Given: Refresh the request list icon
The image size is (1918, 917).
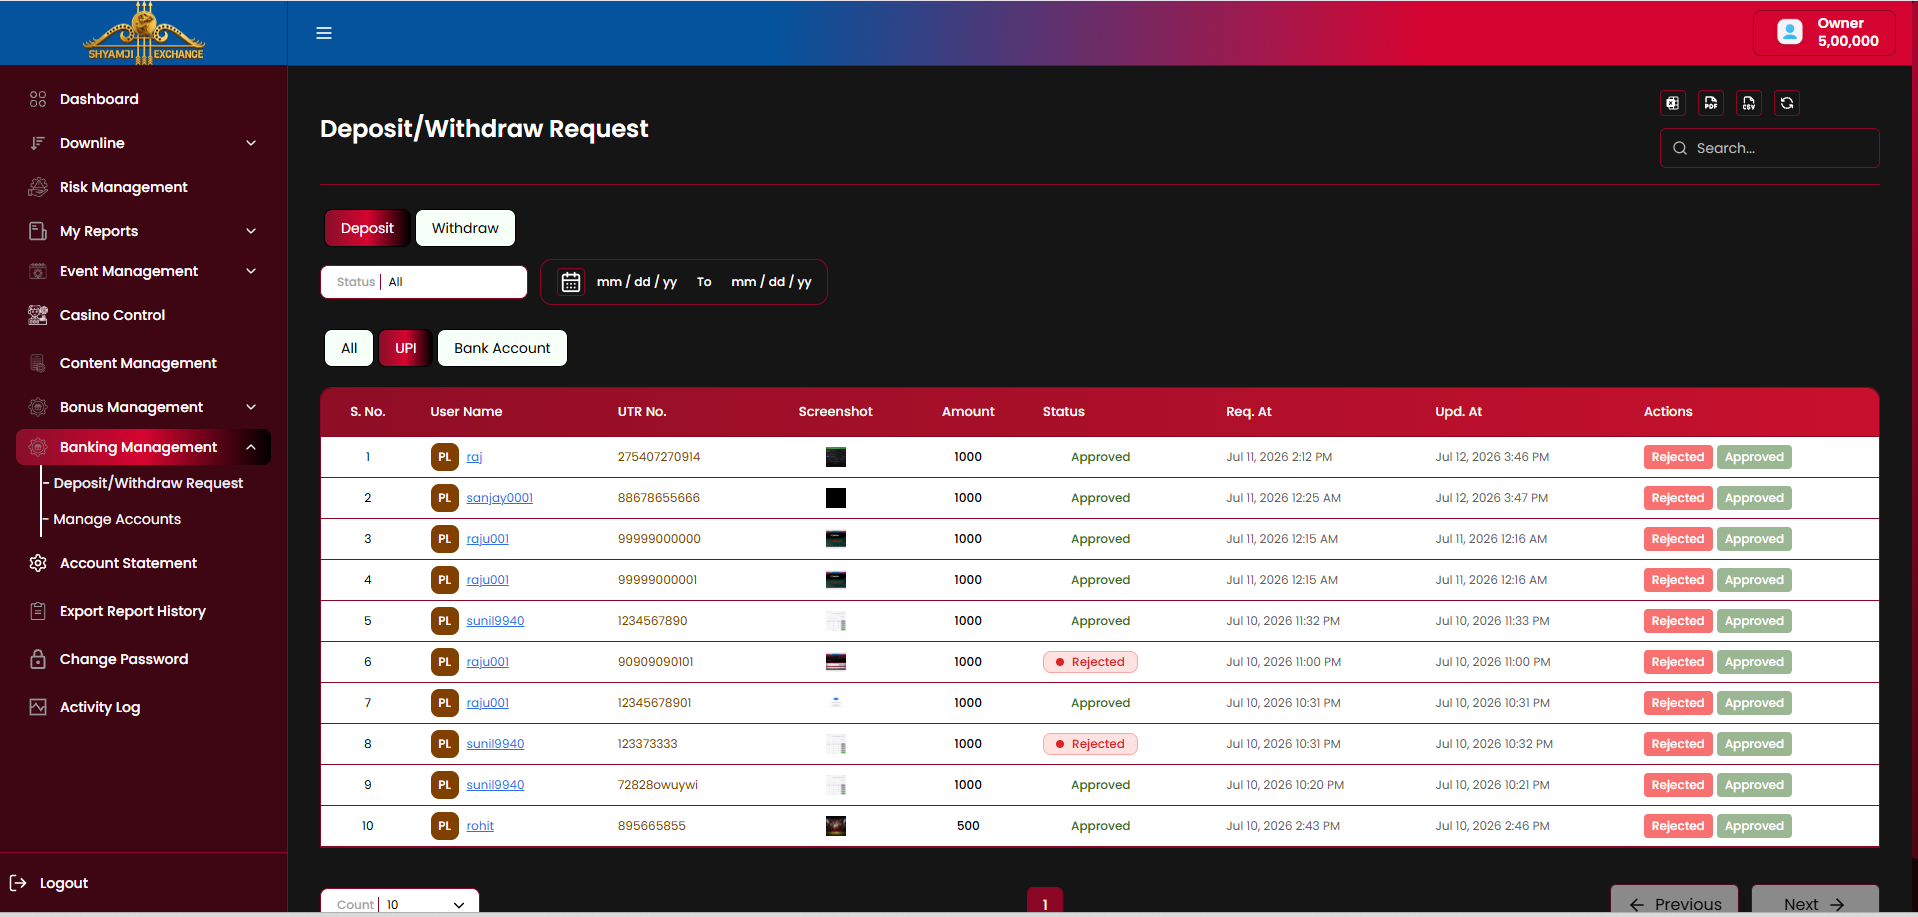Looking at the screenshot, I should [x=1787, y=103].
